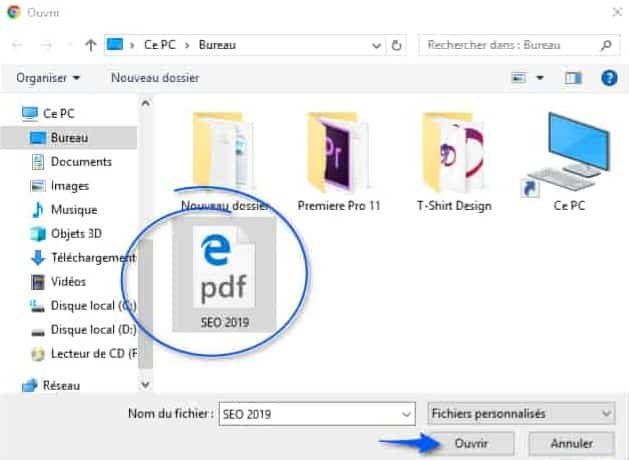Change the view layout icon
The height and width of the screenshot is (460, 629).
click(518, 77)
